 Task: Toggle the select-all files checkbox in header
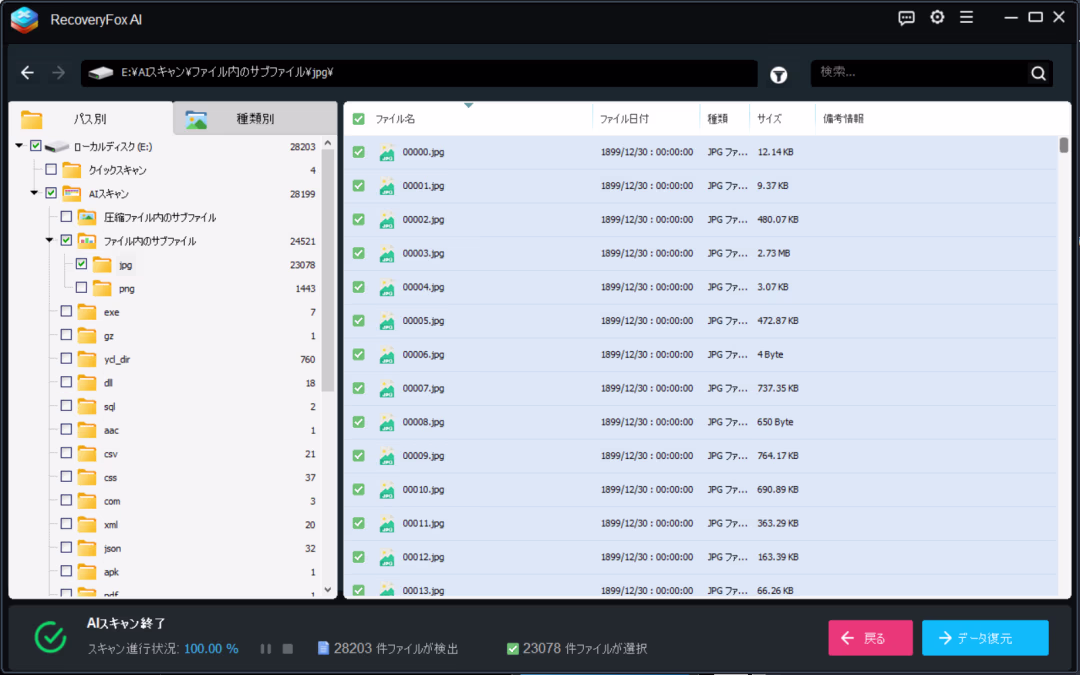pos(358,119)
